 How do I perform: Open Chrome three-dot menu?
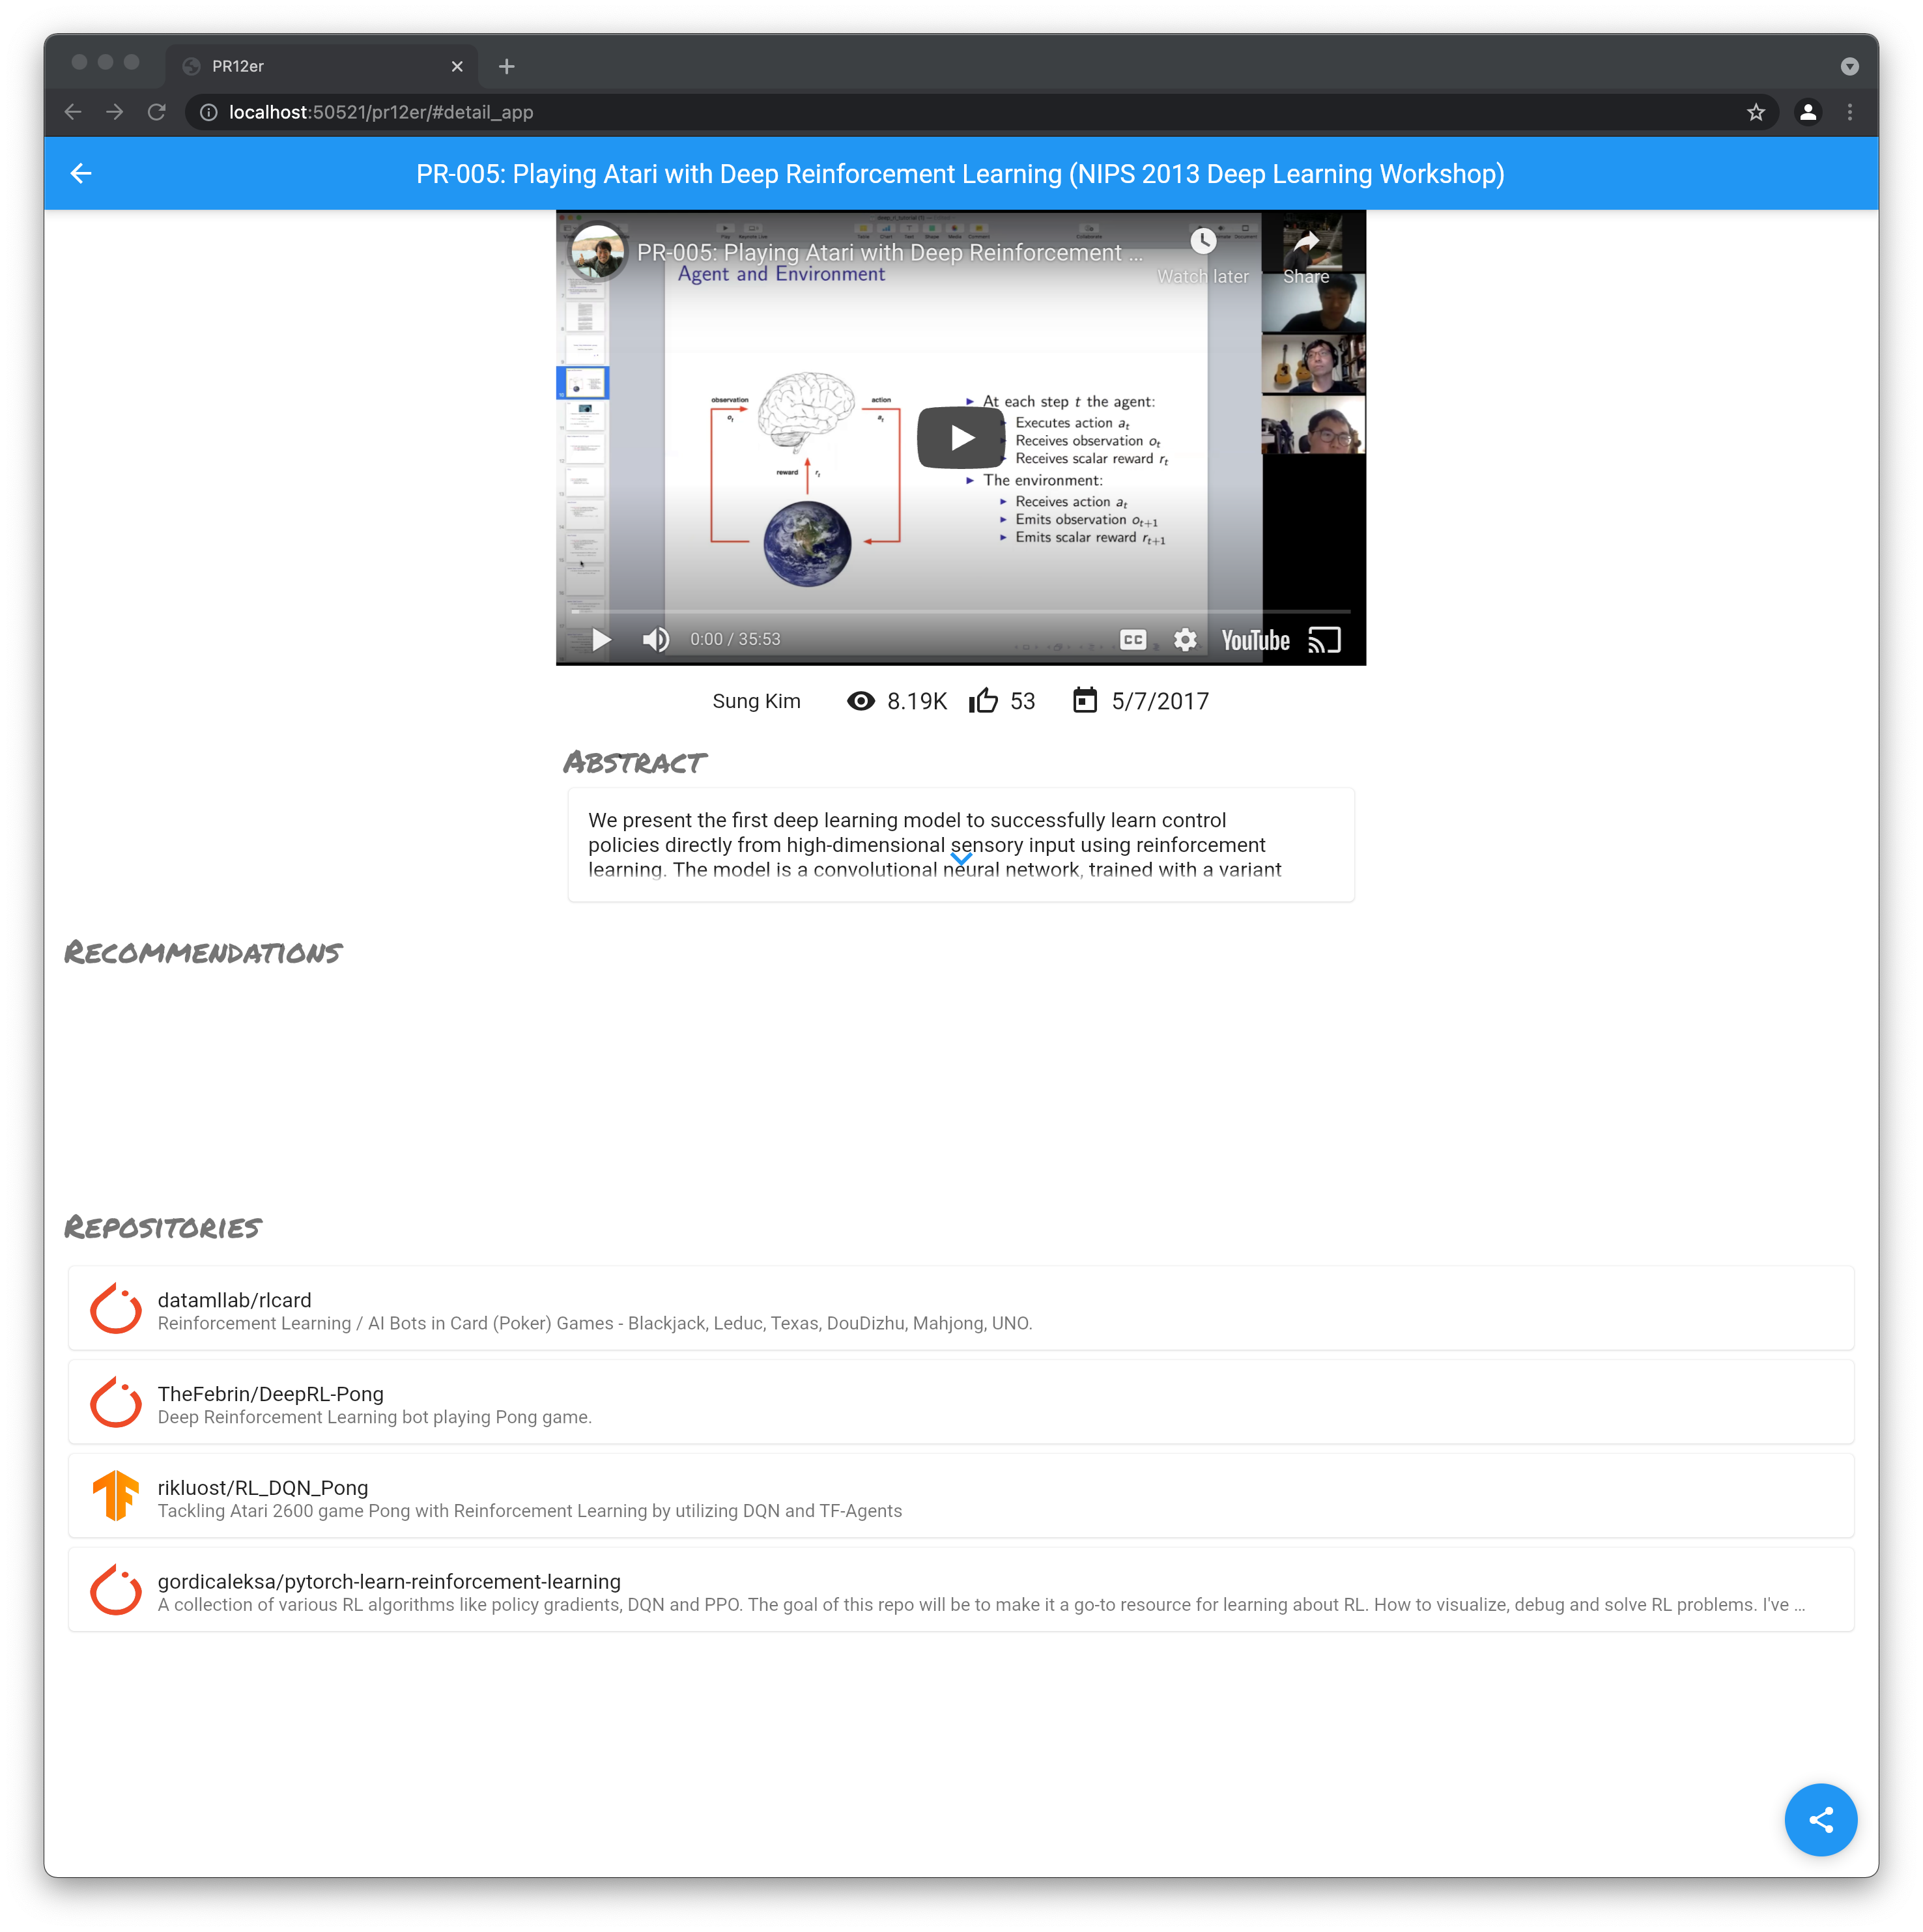coord(1850,112)
